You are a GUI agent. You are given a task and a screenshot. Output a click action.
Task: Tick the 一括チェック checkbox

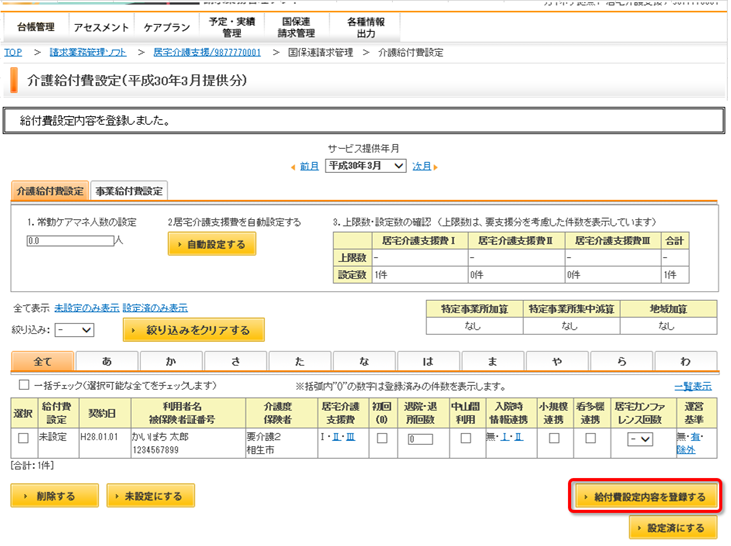click(24, 385)
